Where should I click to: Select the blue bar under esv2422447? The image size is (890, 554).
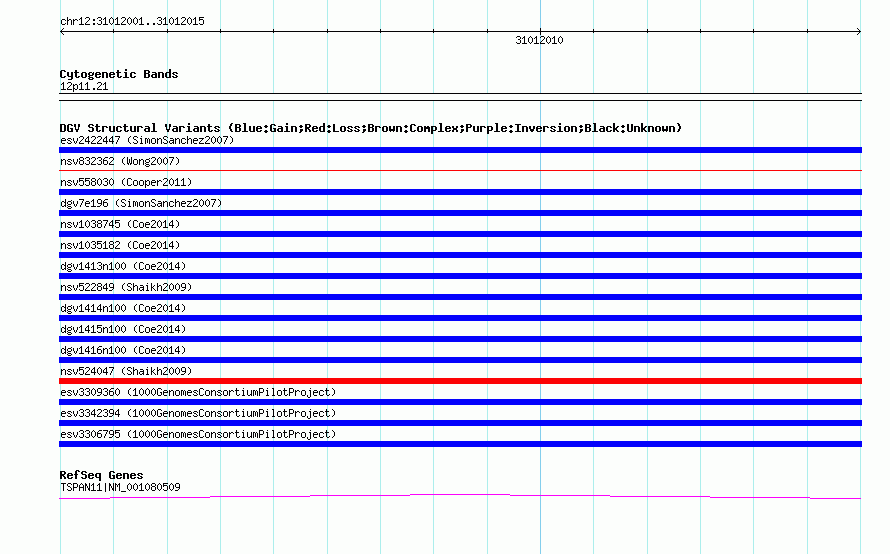click(x=460, y=150)
